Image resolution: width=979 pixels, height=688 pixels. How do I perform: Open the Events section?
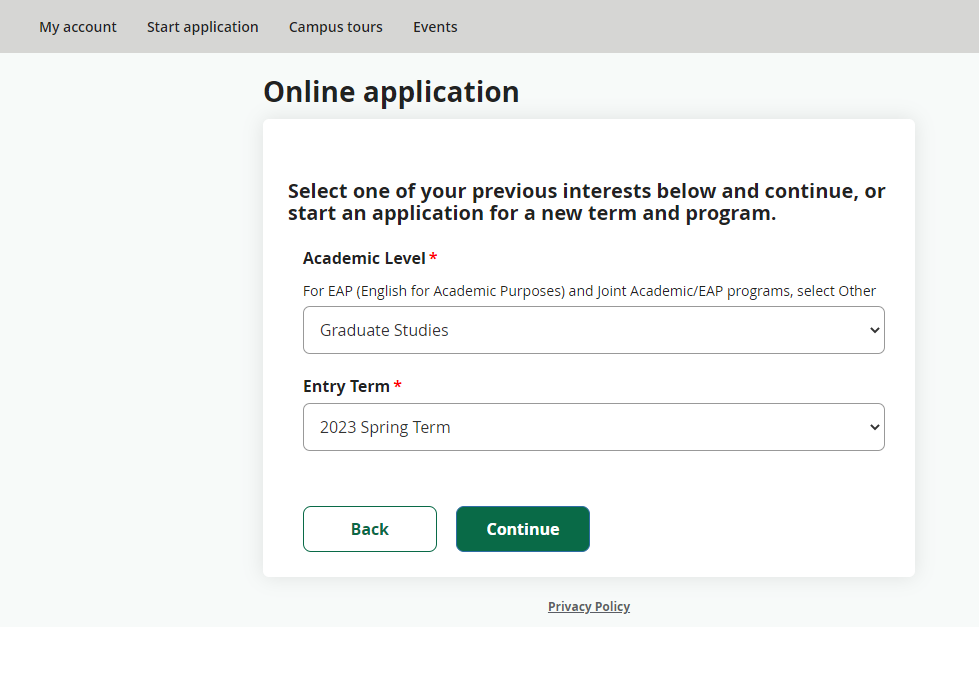(434, 26)
